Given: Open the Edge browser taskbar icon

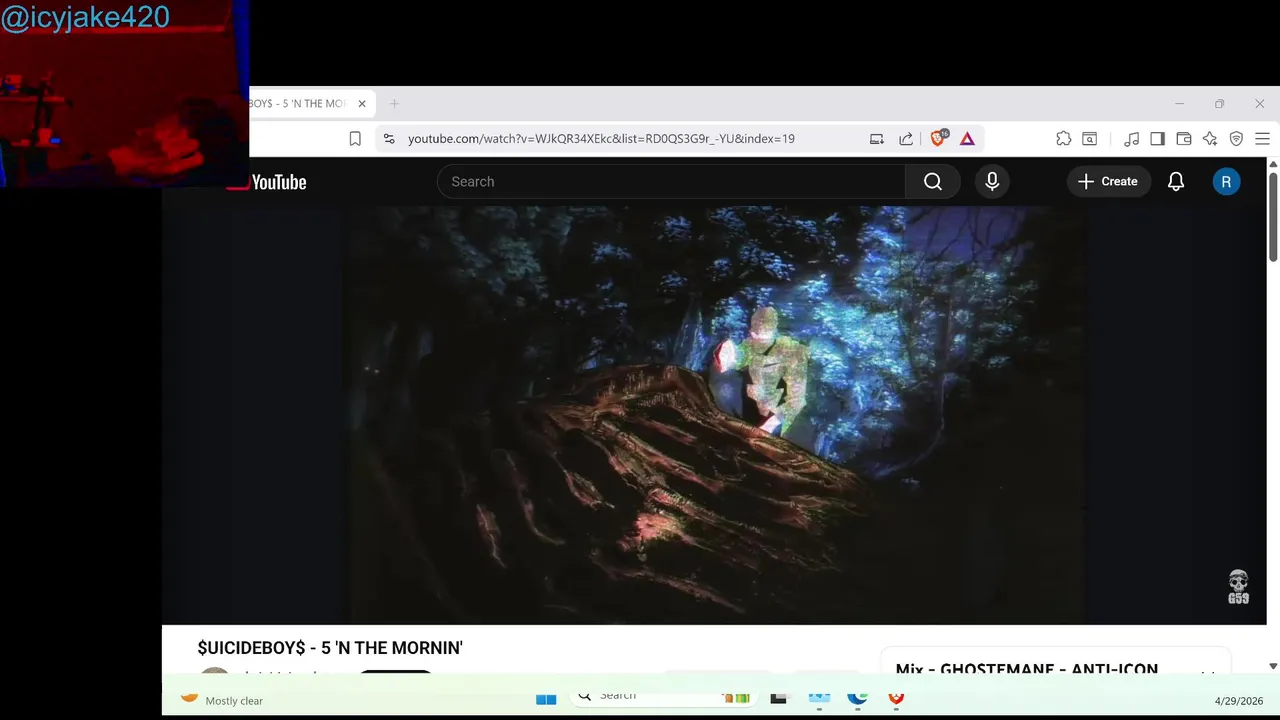Looking at the screenshot, I should [x=857, y=698].
